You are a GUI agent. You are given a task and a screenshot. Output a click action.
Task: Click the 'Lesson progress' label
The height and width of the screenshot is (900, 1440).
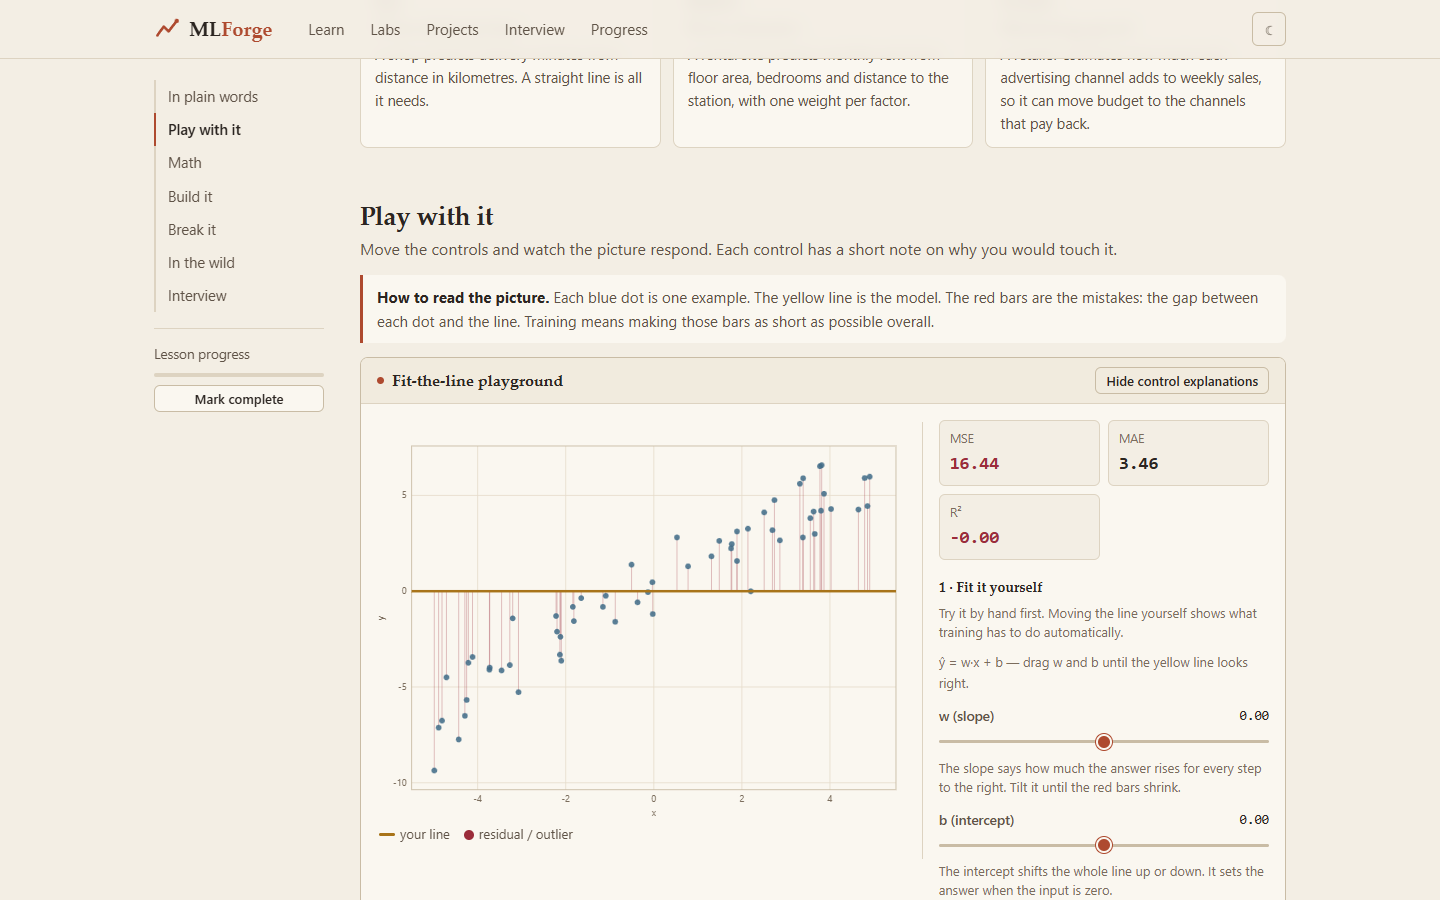(x=202, y=355)
